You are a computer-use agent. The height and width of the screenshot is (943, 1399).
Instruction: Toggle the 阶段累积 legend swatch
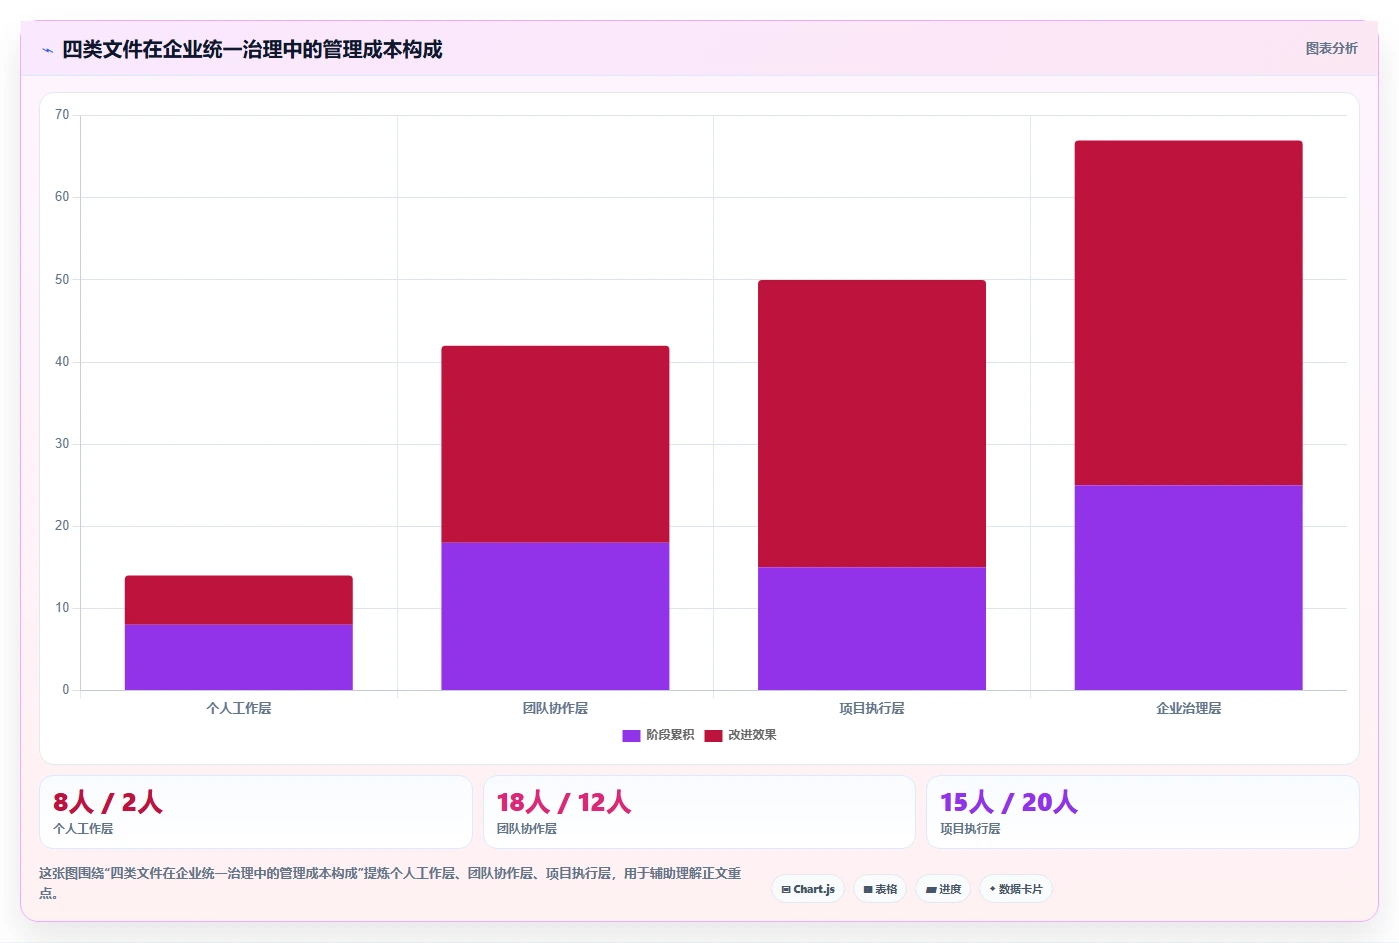[631, 736]
